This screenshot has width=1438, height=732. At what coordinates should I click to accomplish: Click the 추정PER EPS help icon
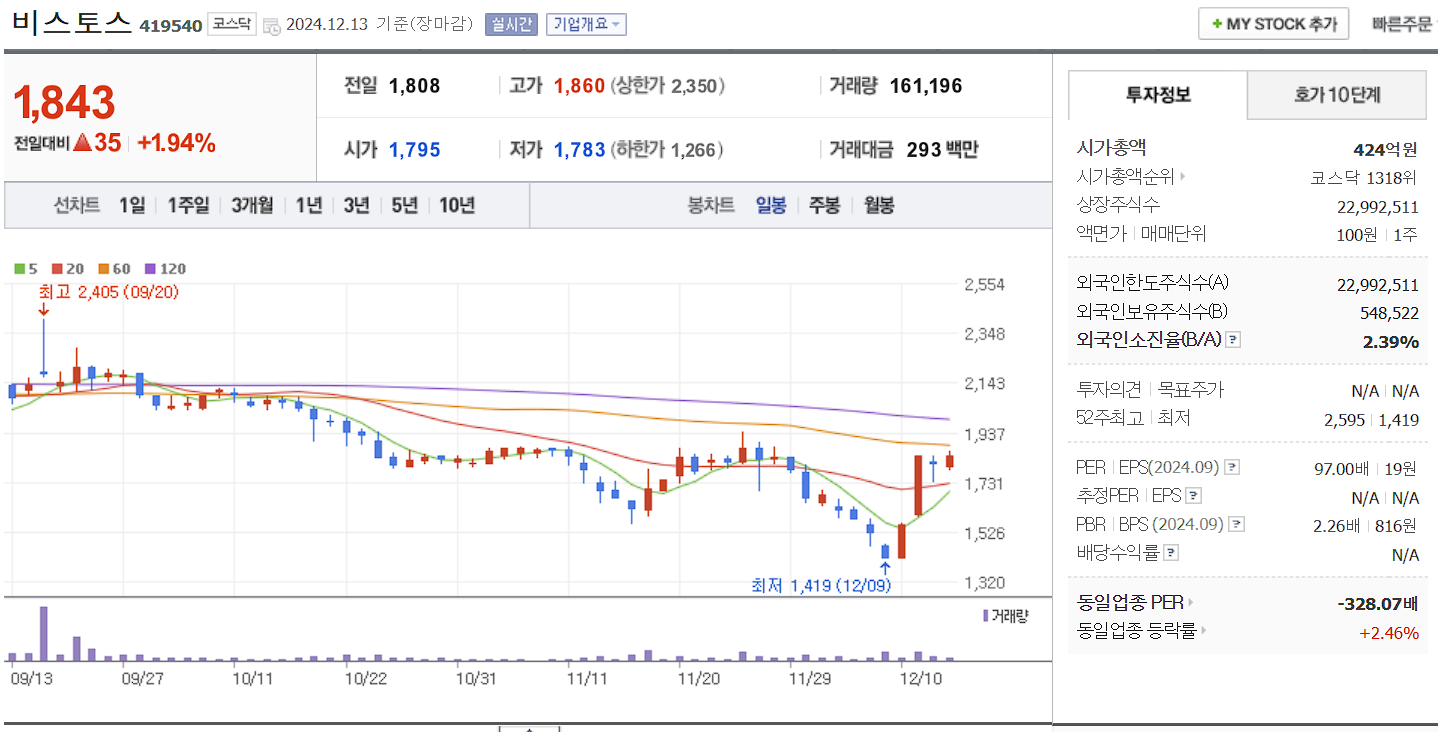(1194, 497)
